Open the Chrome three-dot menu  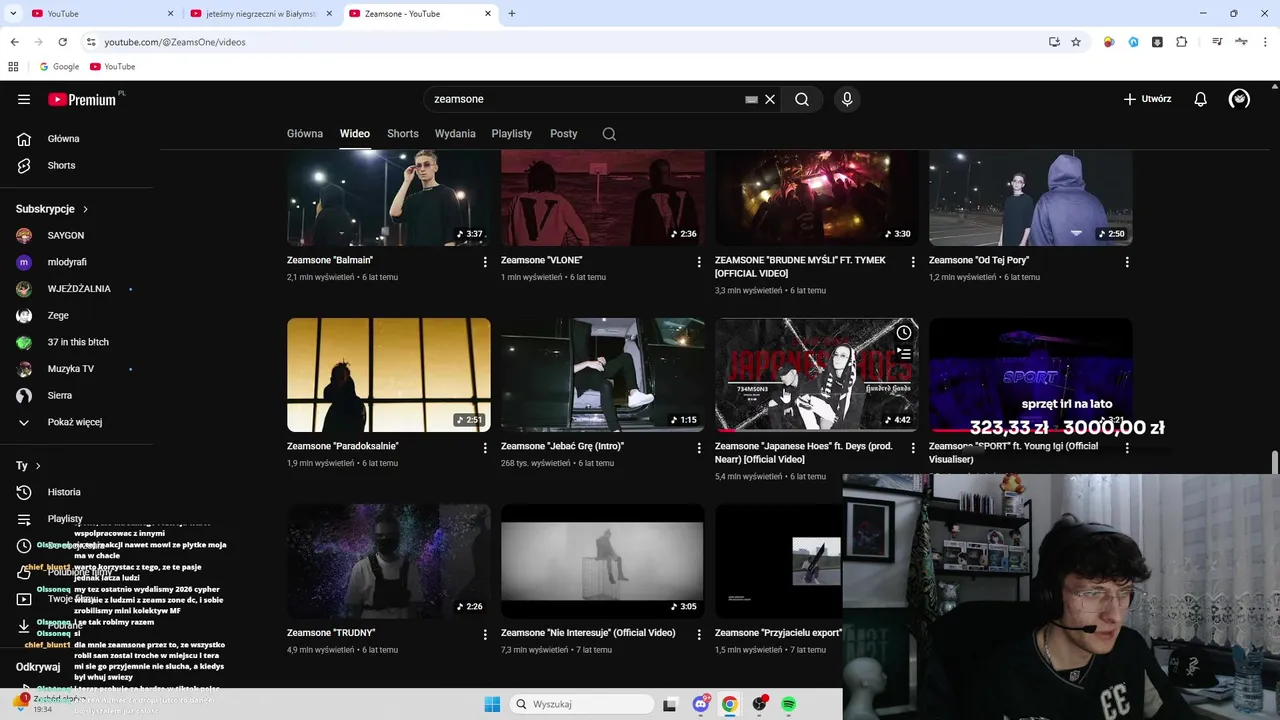(x=1266, y=42)
